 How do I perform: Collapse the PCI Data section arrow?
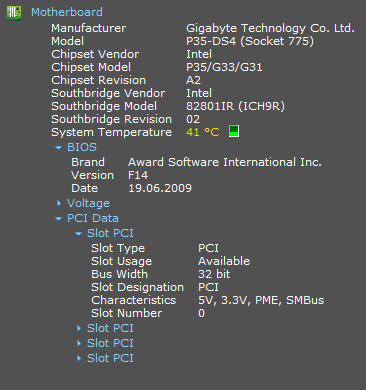[59, 219]
